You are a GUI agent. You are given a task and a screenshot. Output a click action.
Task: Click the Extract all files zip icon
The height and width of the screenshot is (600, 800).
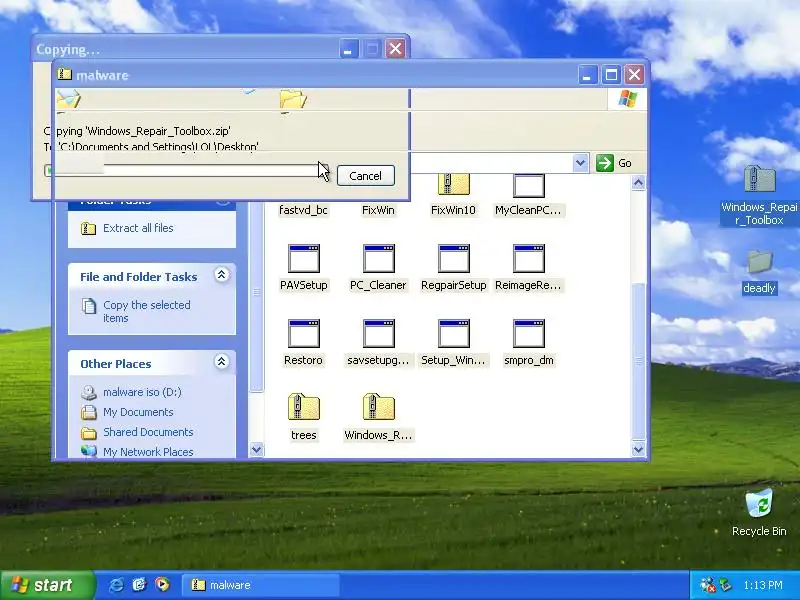88,228
